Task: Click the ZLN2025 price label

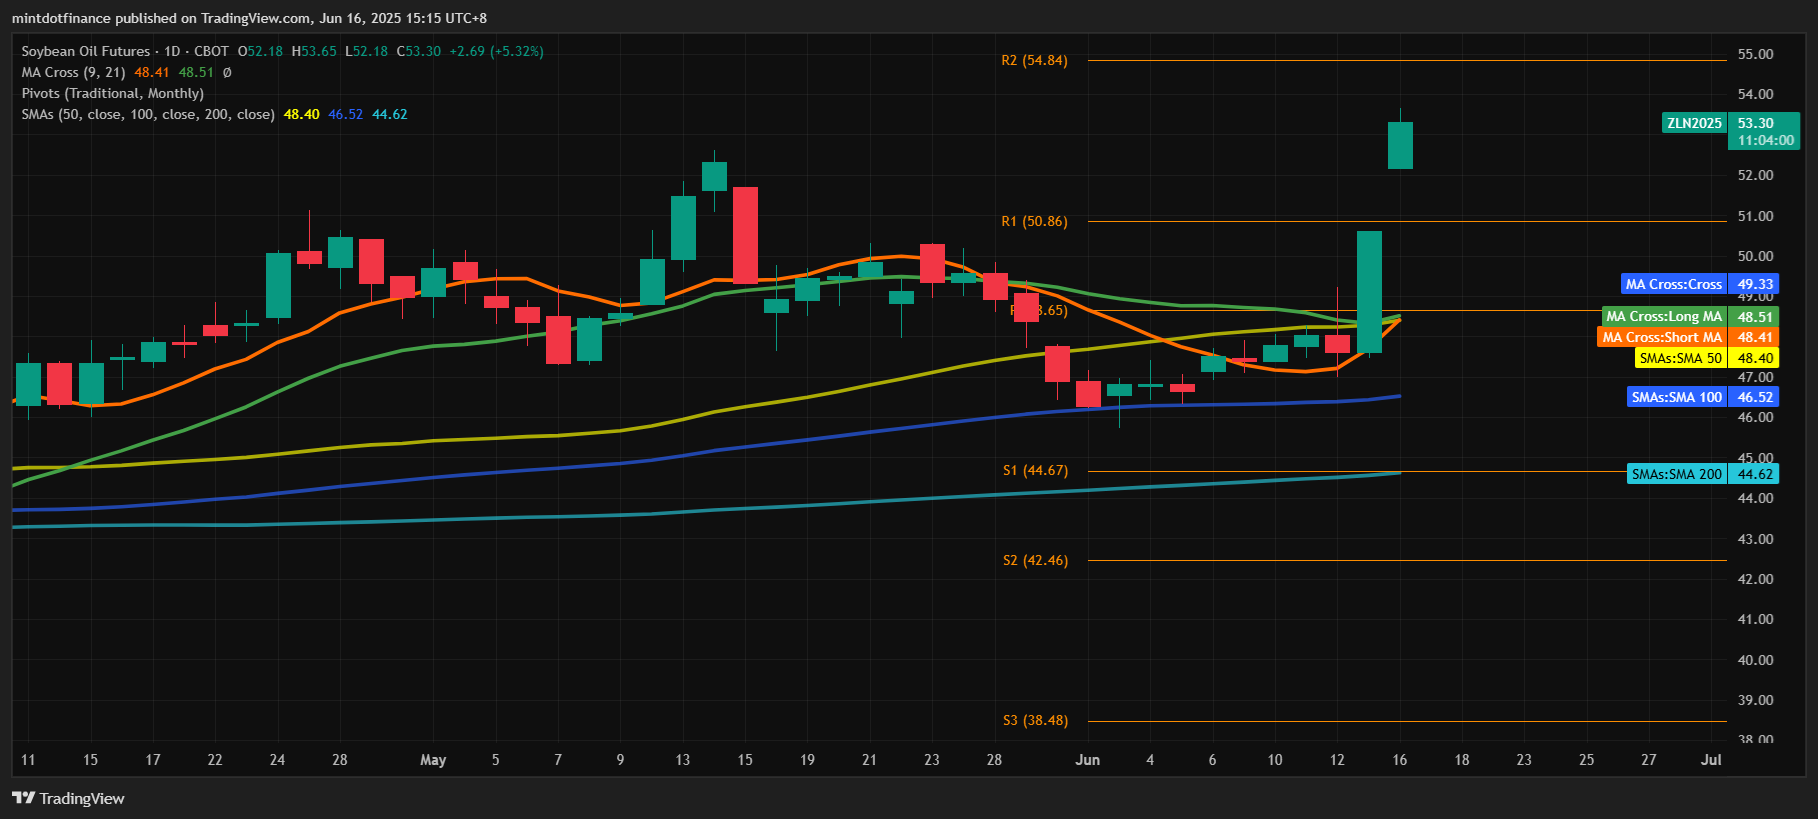Action: coord(1694,123)
